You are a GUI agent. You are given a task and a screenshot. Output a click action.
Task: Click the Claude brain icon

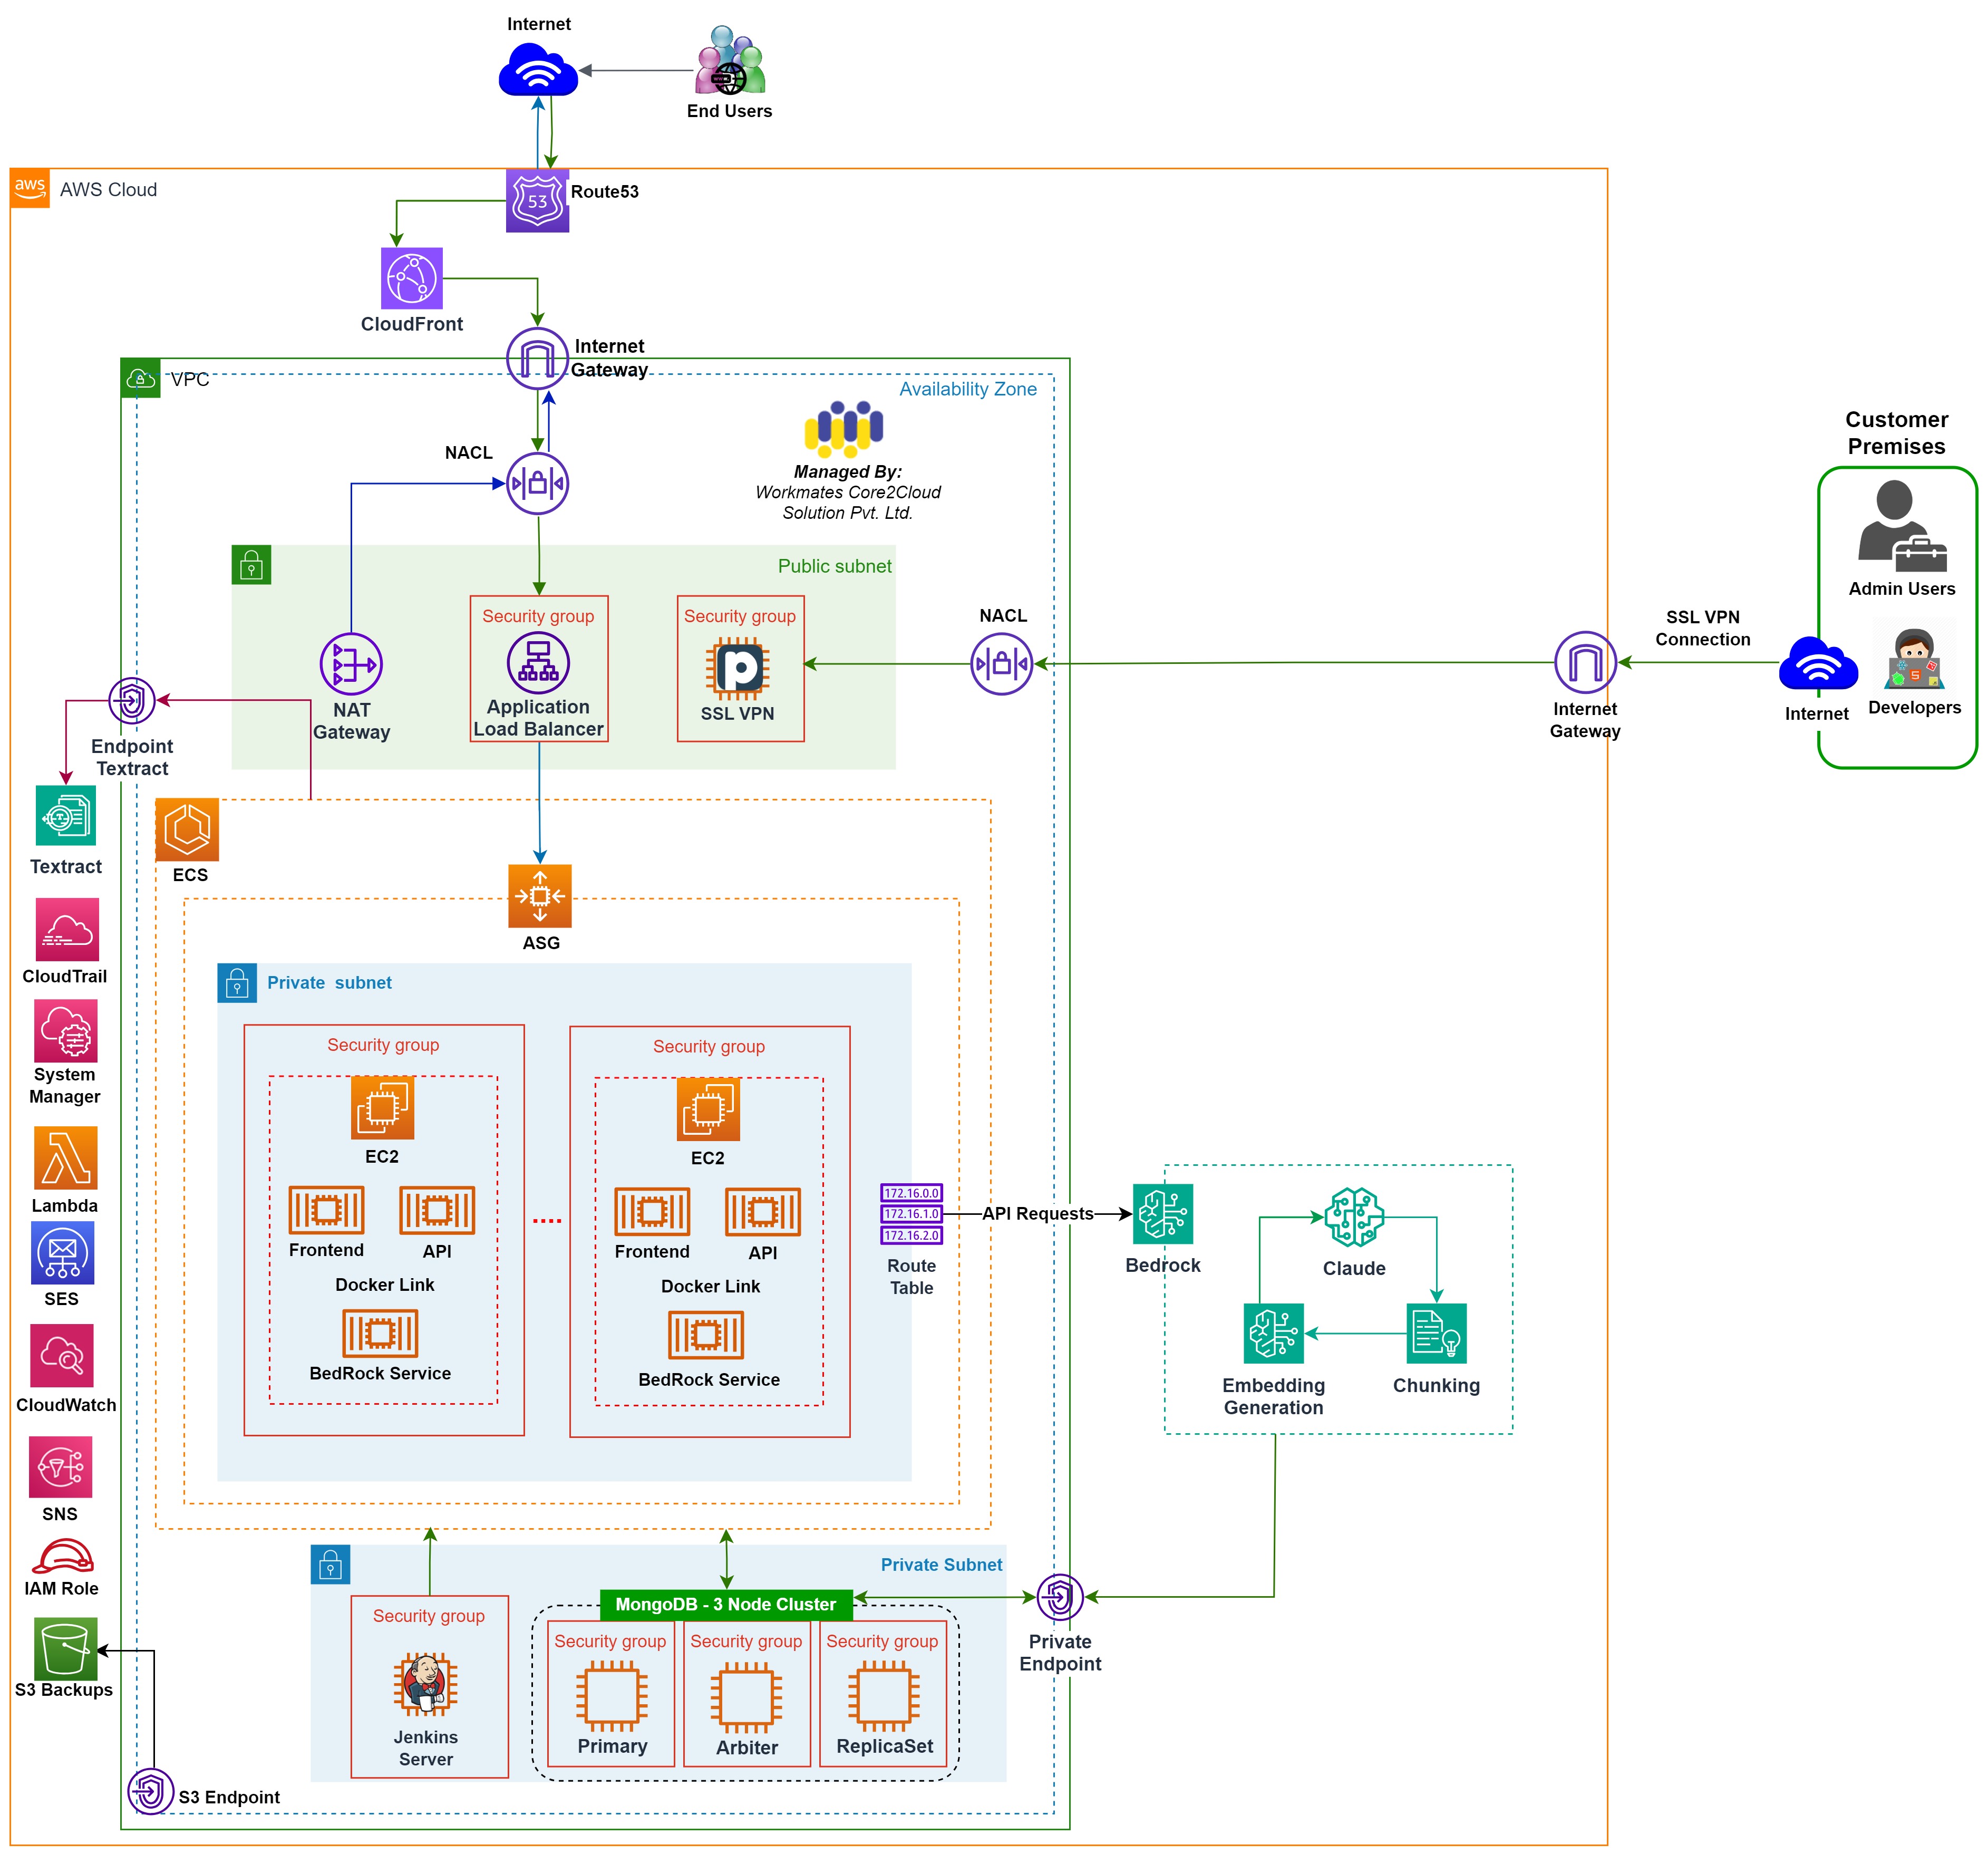tap(1354, 1217)
